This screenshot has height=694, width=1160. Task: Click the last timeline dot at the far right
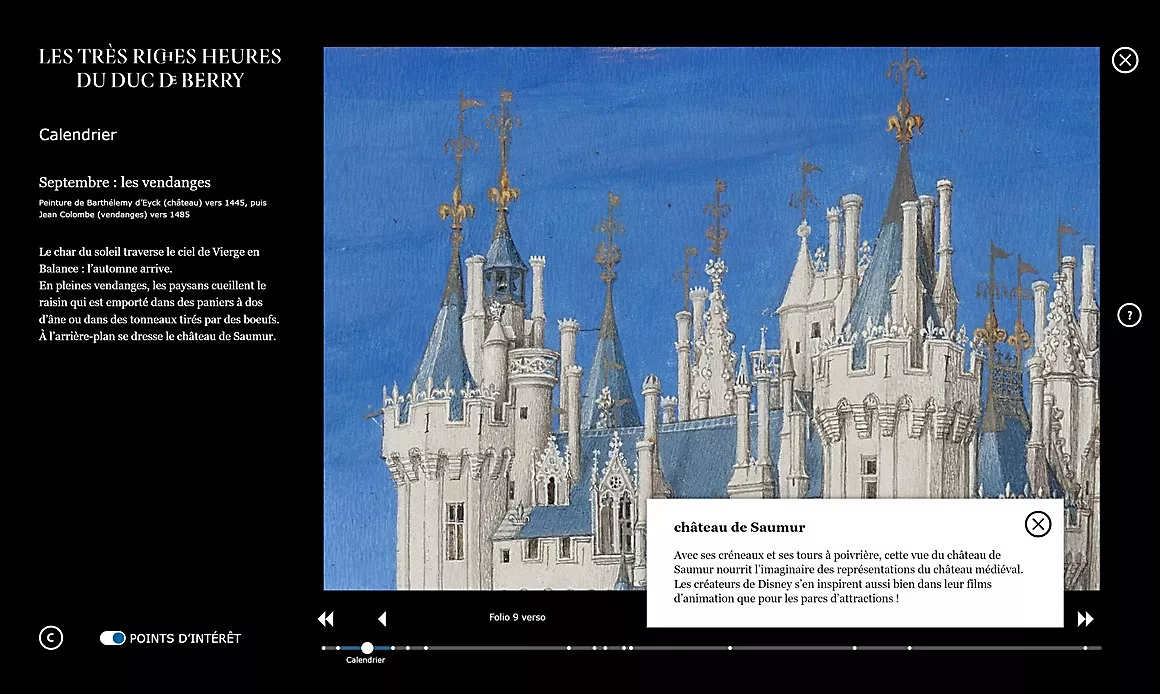click(x=1085, y=648)
